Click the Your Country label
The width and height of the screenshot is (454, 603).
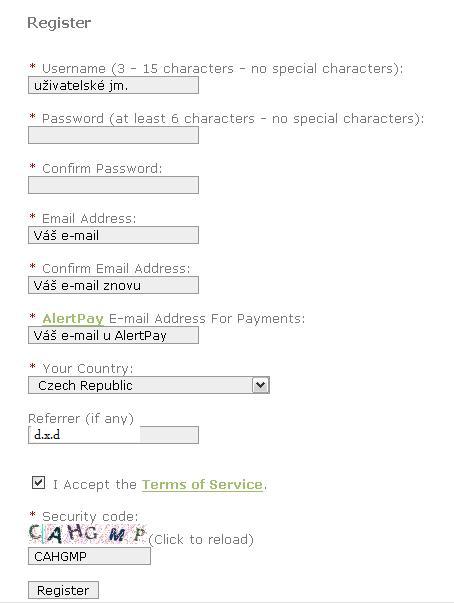(x=88, y=368)
